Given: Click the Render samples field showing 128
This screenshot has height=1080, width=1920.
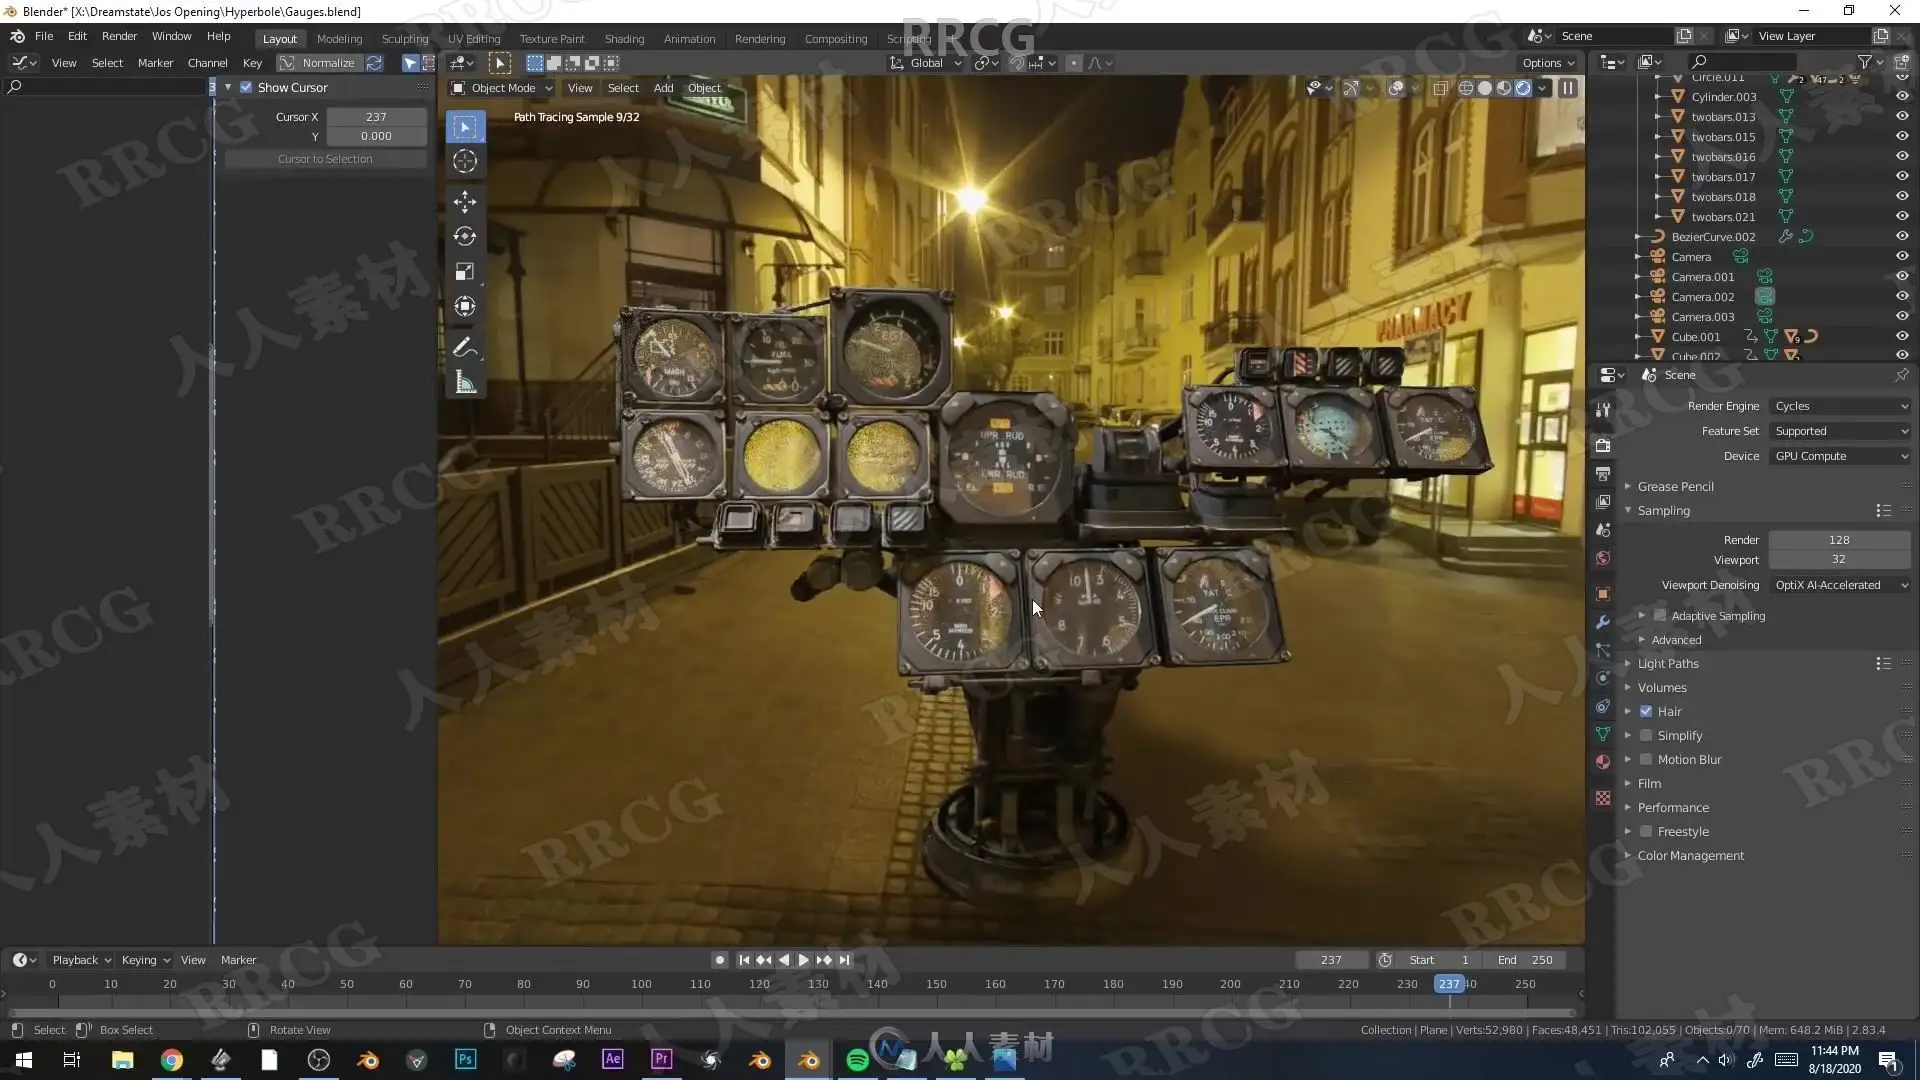Looking at the screenshot, I should pyautogui.click(x=1839, y=540).
